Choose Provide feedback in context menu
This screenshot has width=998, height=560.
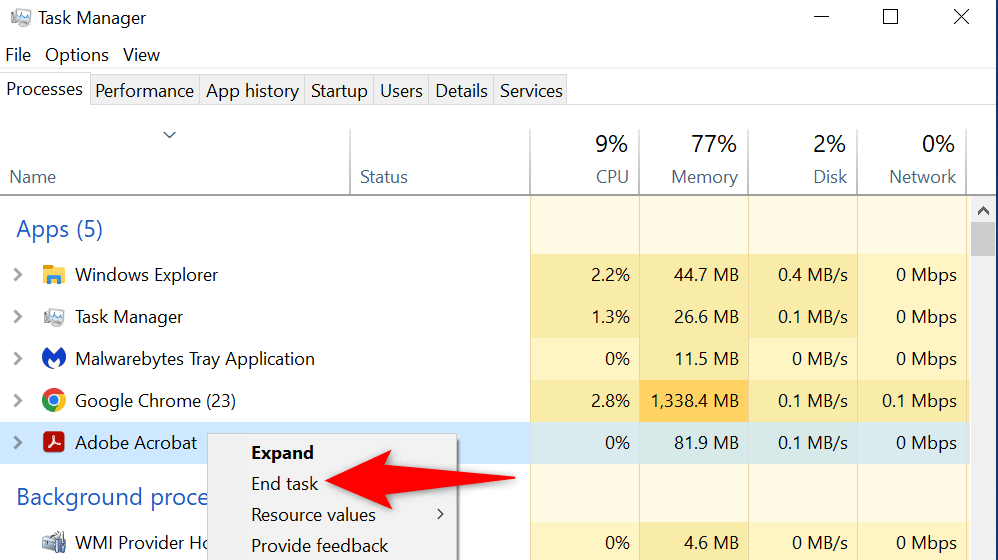pyautogui.click(x=319, y=546)
